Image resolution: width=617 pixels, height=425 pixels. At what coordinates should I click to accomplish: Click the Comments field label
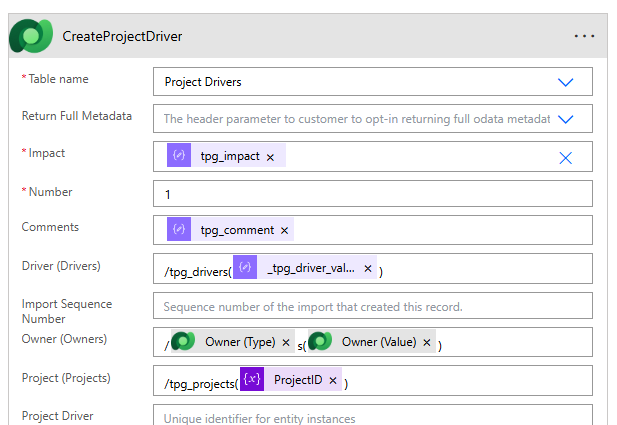coord(50,227)
